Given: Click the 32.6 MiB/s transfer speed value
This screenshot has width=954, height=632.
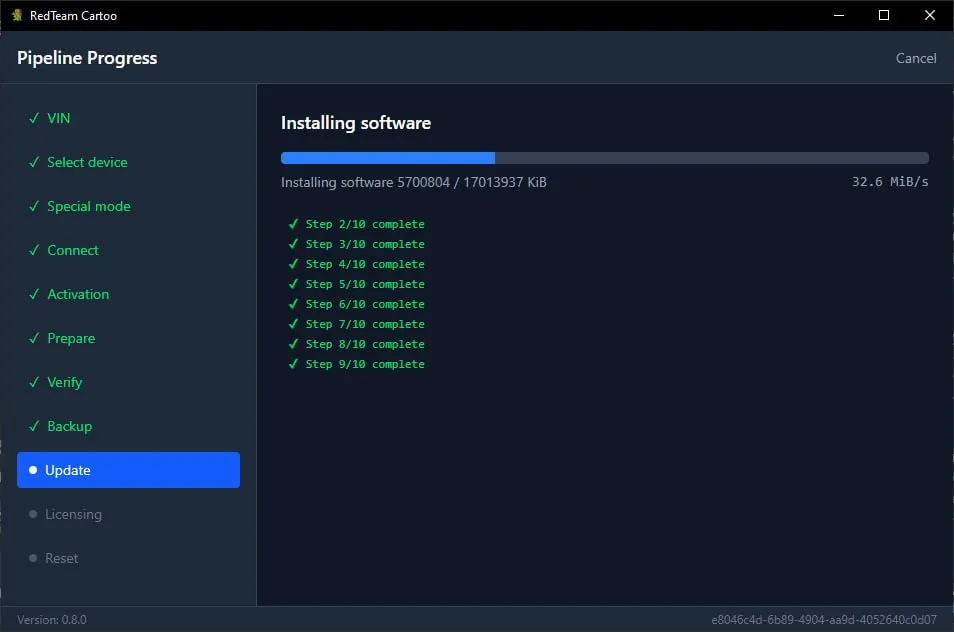Looking at the screenshot, I should coord(890,182).
